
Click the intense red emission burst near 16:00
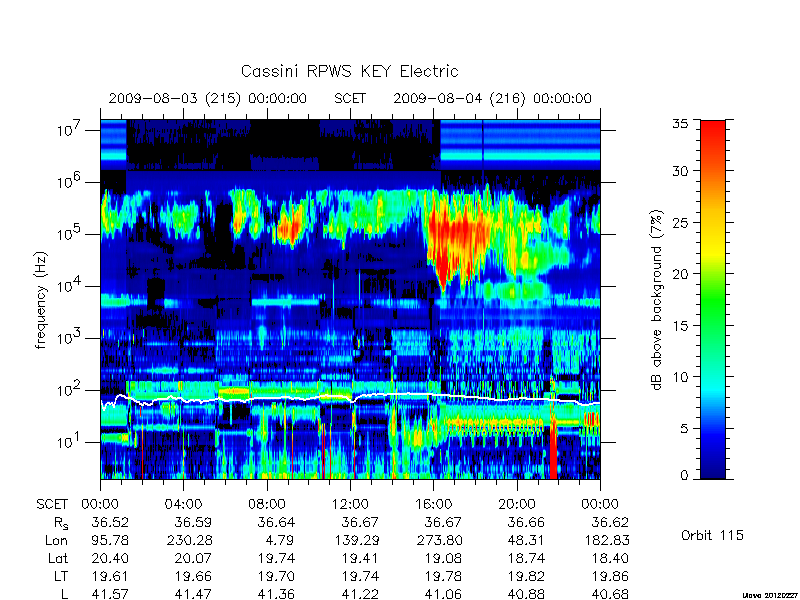456,240
